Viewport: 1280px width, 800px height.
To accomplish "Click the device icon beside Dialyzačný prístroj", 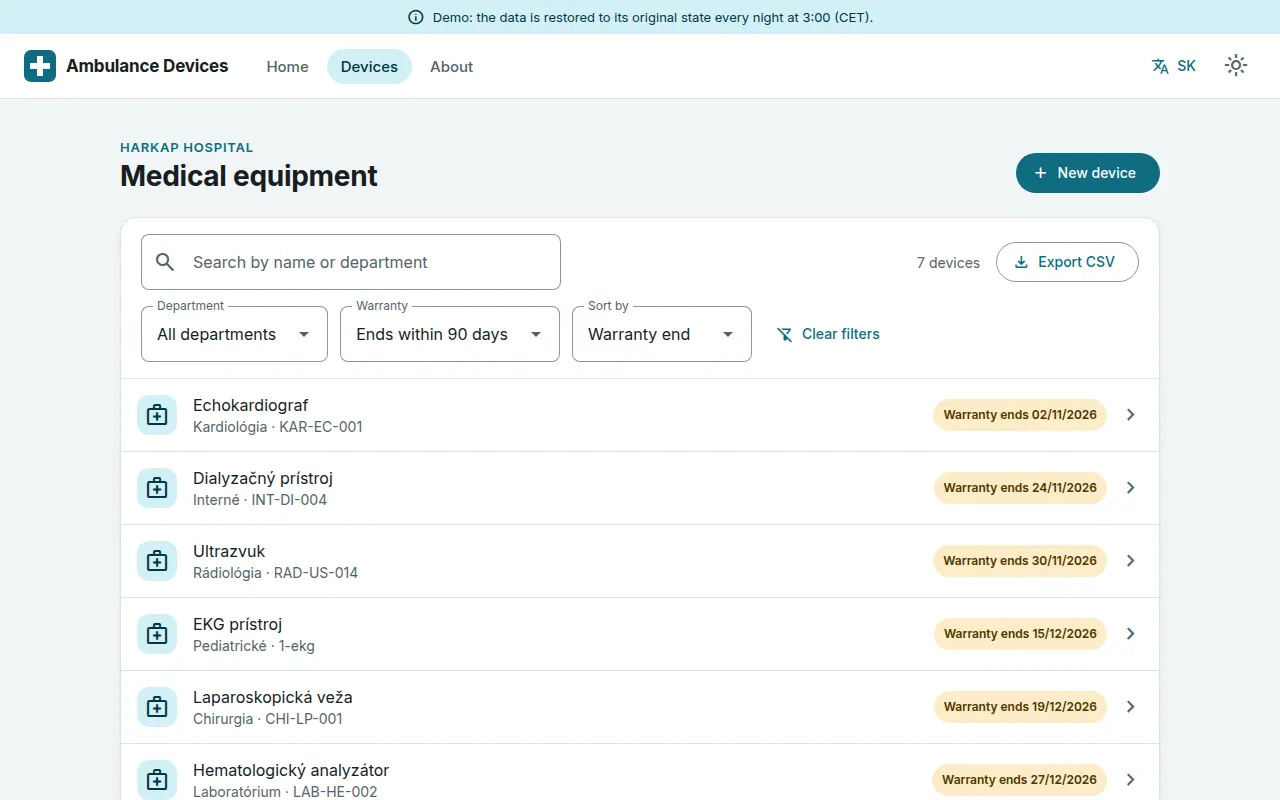I will 157,488.
